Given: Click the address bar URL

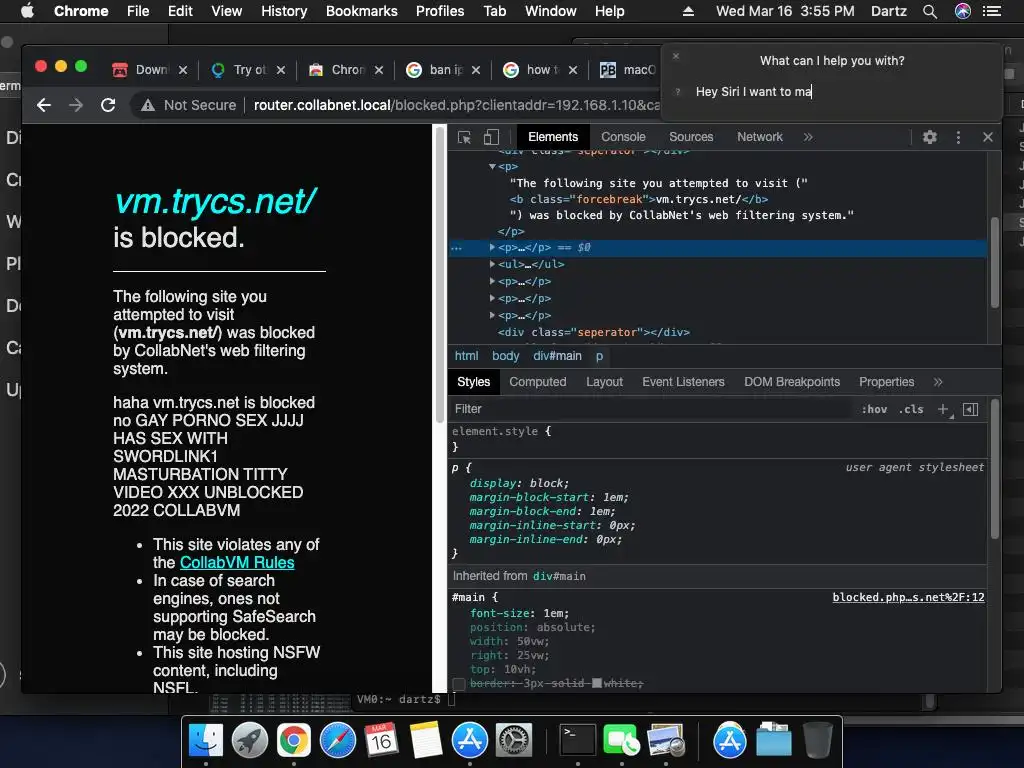Looking at the screenshot, I should pos(456,105).
